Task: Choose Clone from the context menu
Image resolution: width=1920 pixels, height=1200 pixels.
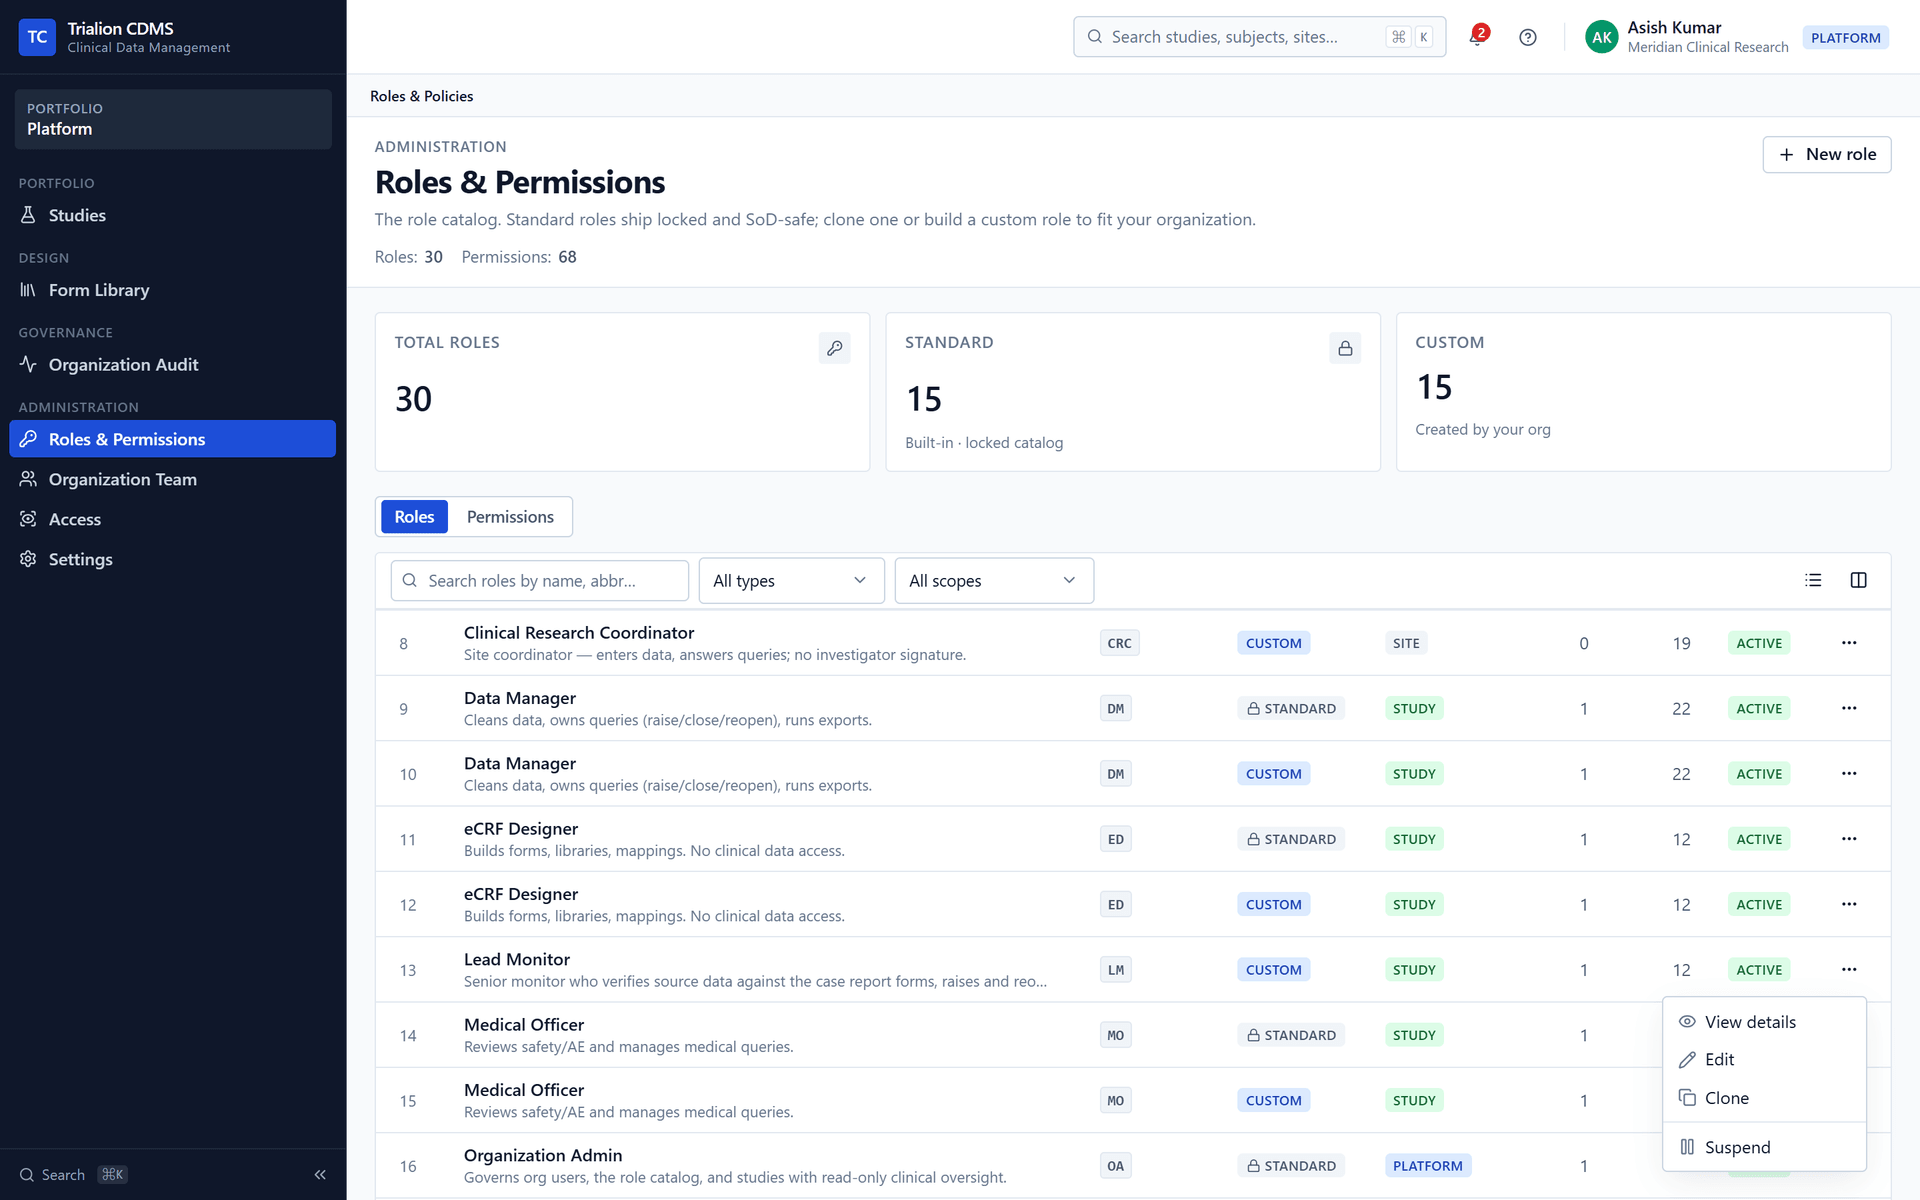Action: click(x=1764, y=1098)
